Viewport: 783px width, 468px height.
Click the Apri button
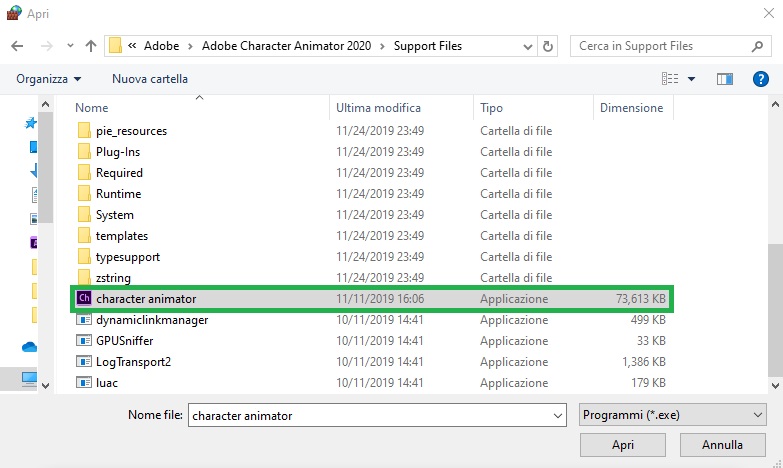coord(623,445)
